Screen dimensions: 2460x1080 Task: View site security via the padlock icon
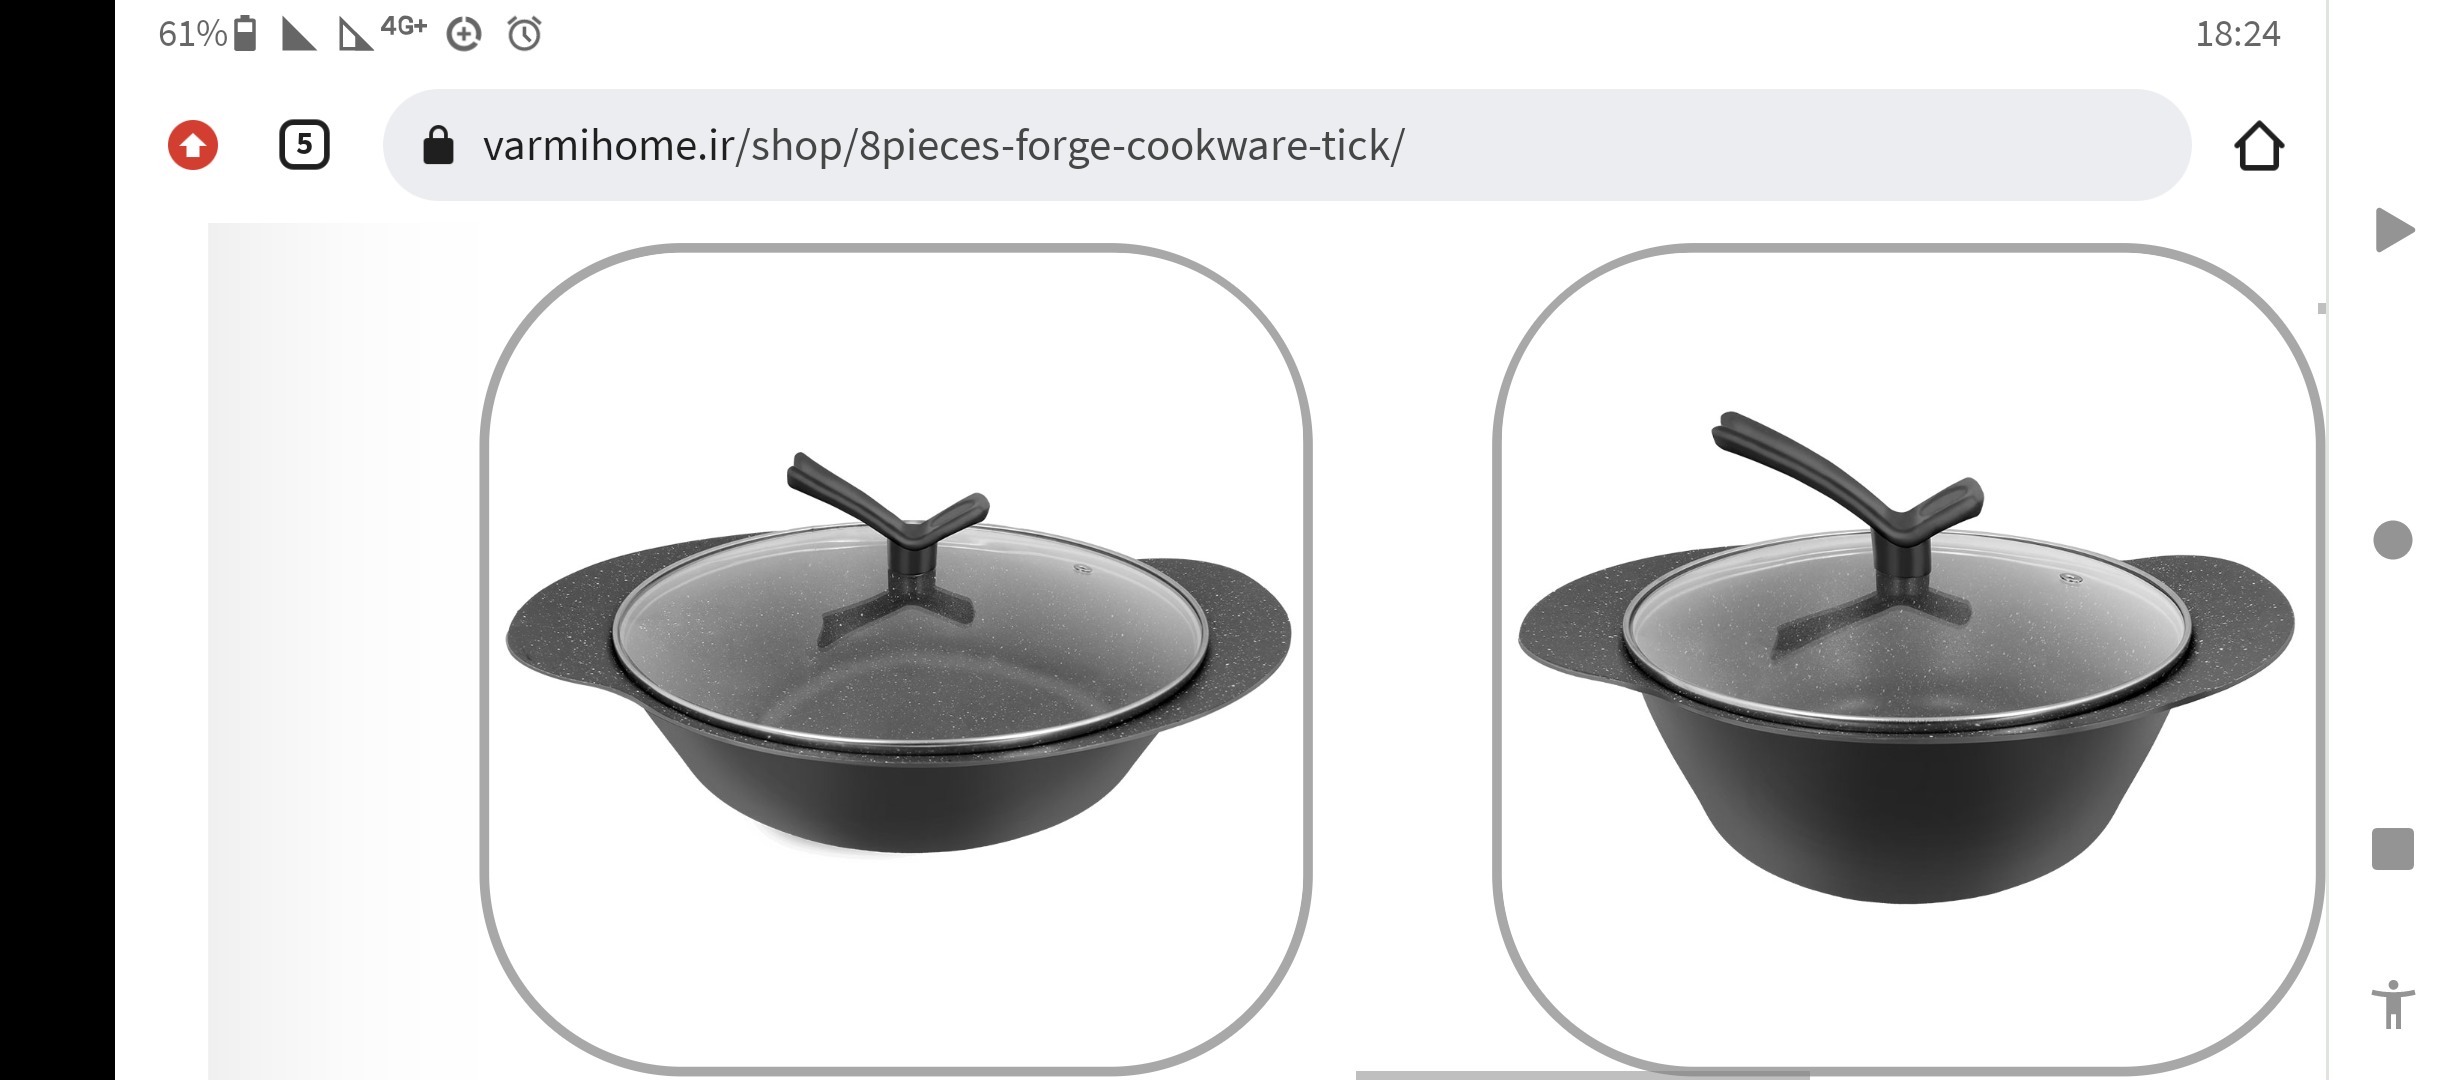(x=438, y=145)
